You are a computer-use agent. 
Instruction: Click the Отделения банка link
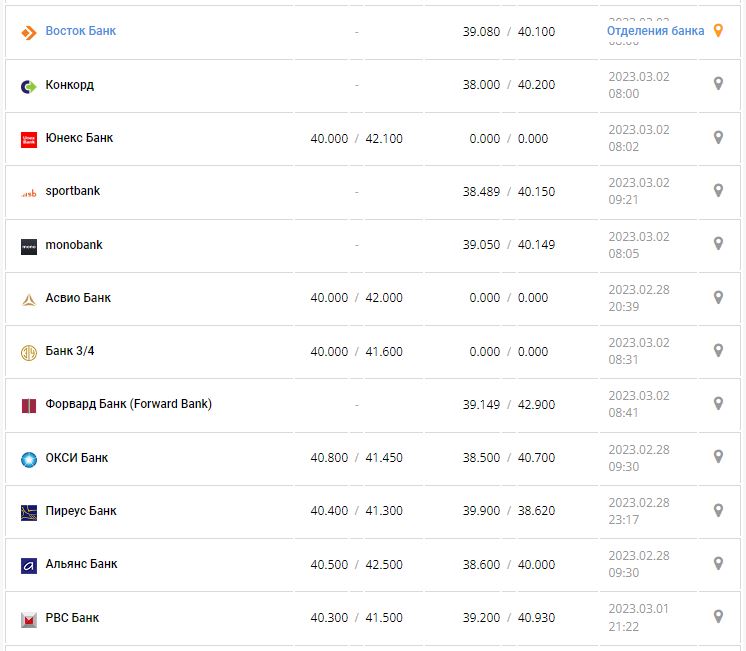(655, 31)
